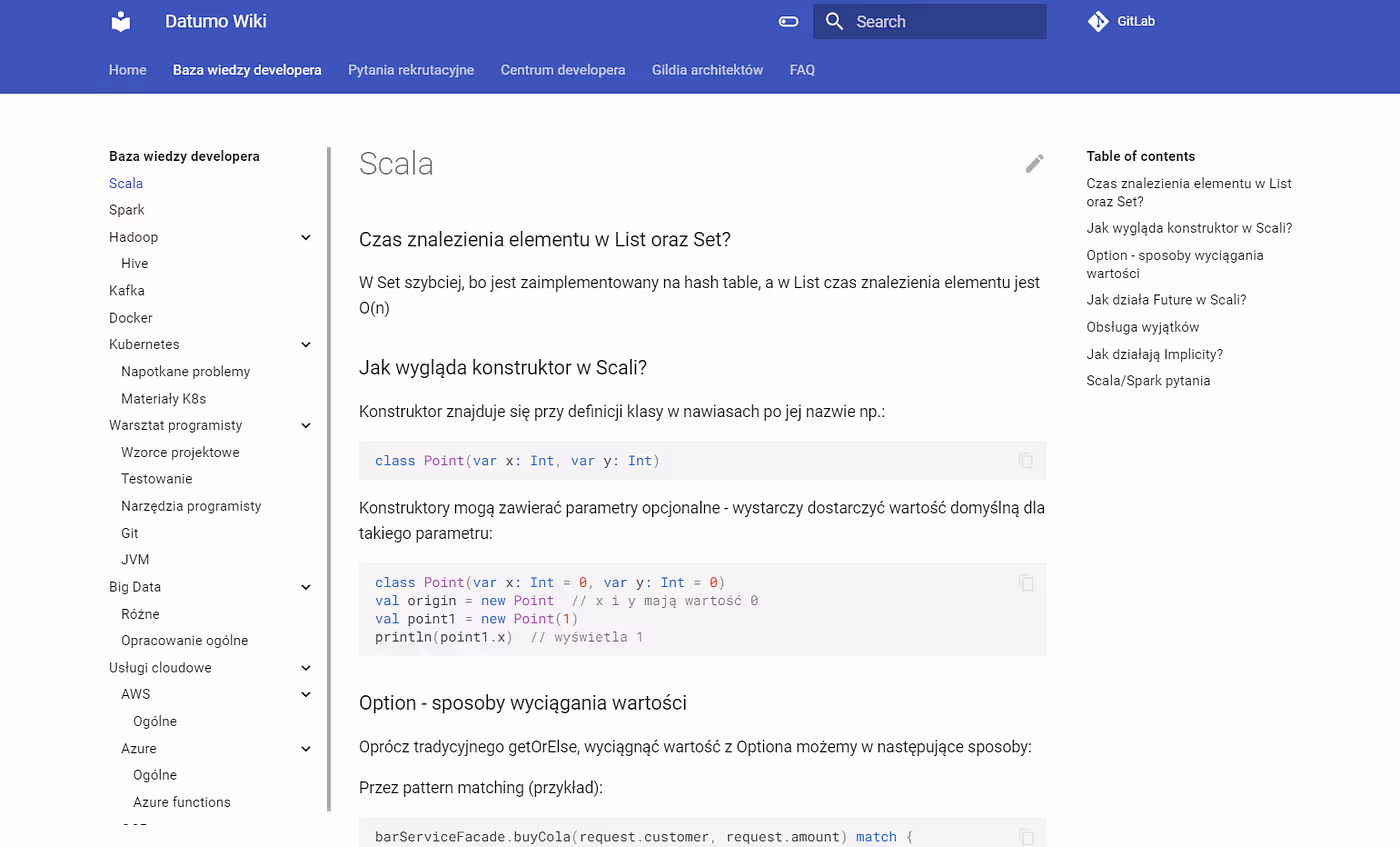The height and width of the screenshot is (847, 1400).
Task: Open the Gildia architektów tab
Action: coord(707,70)
